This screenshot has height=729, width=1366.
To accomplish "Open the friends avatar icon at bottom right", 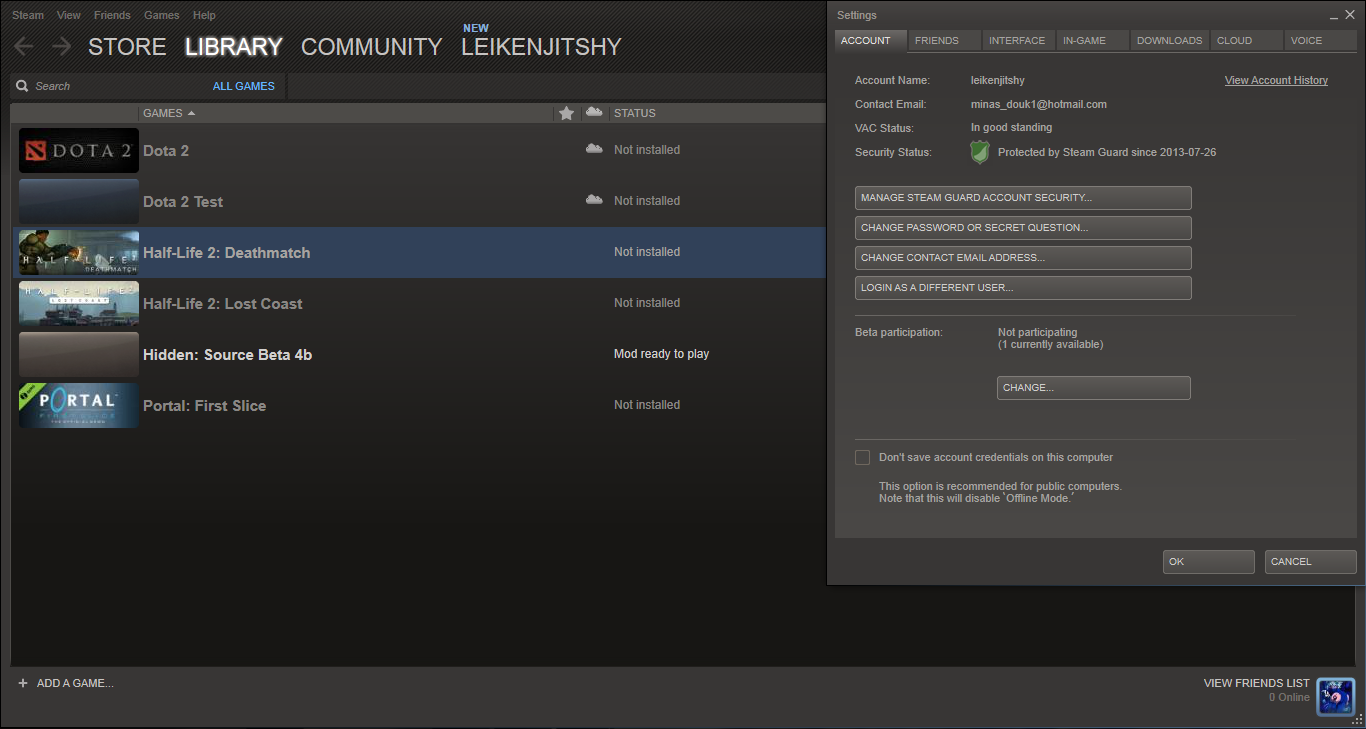I will [1335, 696].
